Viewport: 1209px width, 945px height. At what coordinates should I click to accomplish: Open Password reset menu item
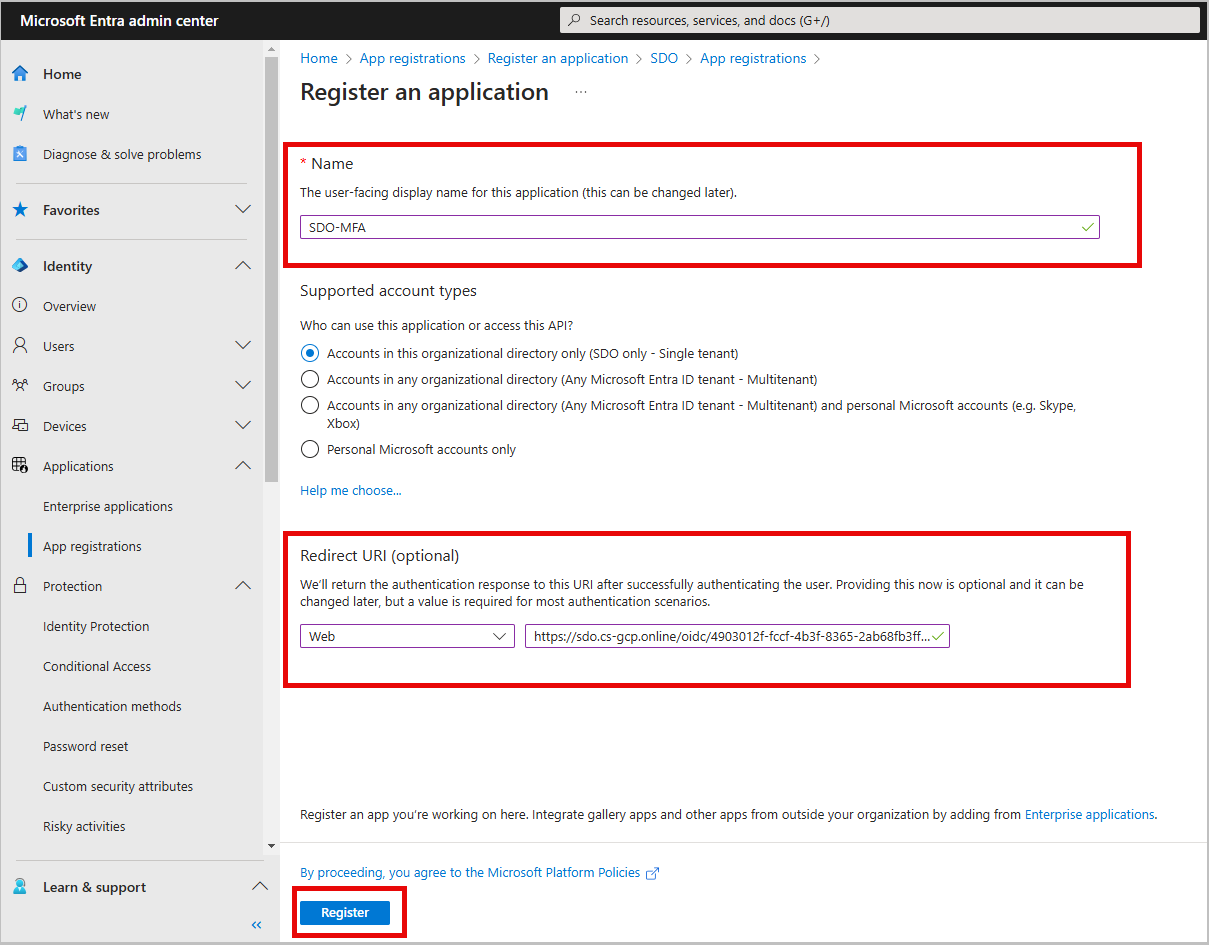(x=86, y=746)
